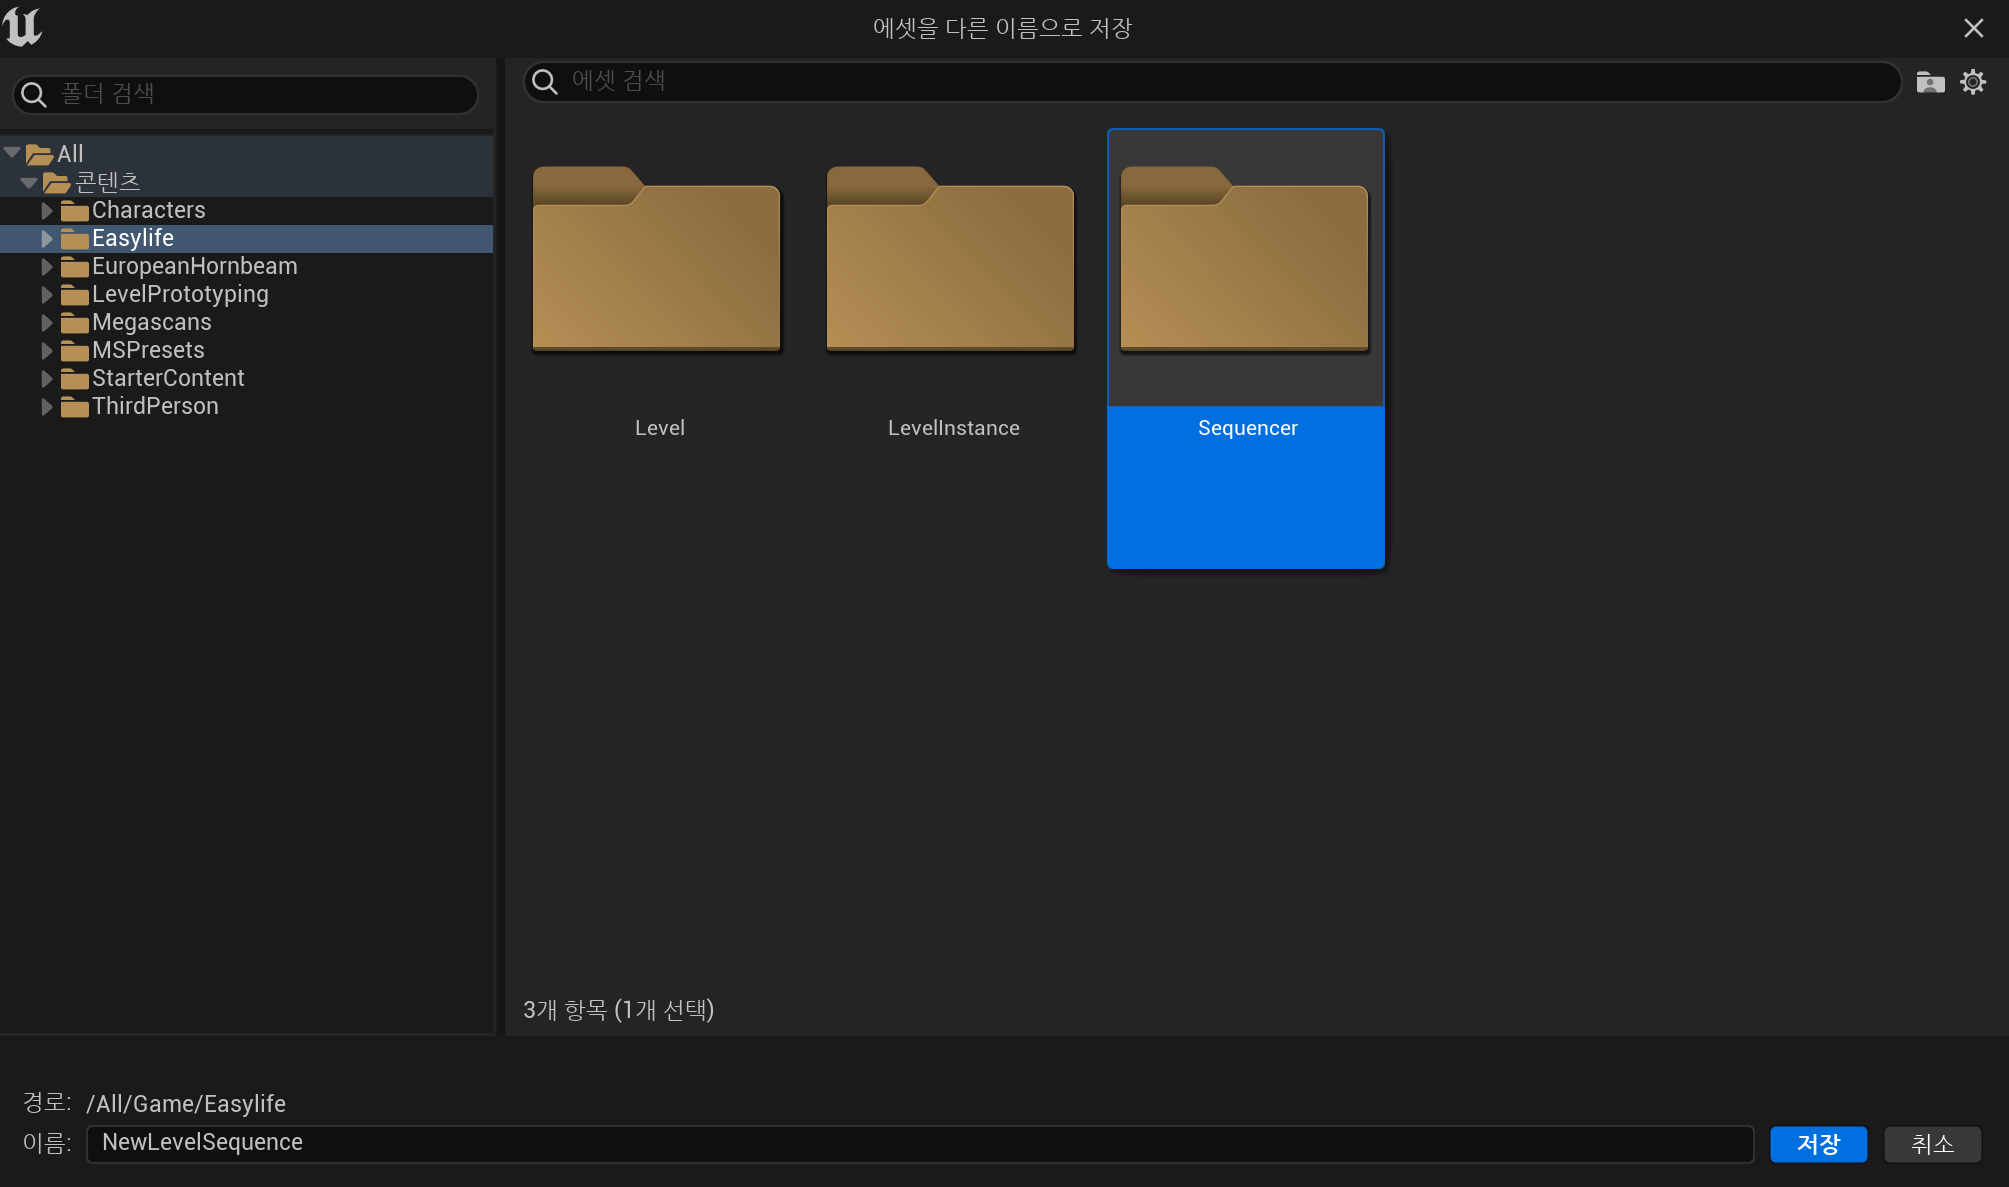2009x1187 pixels.
Task: Click the 저장 save button
Action: (x=1817, y=1143)
